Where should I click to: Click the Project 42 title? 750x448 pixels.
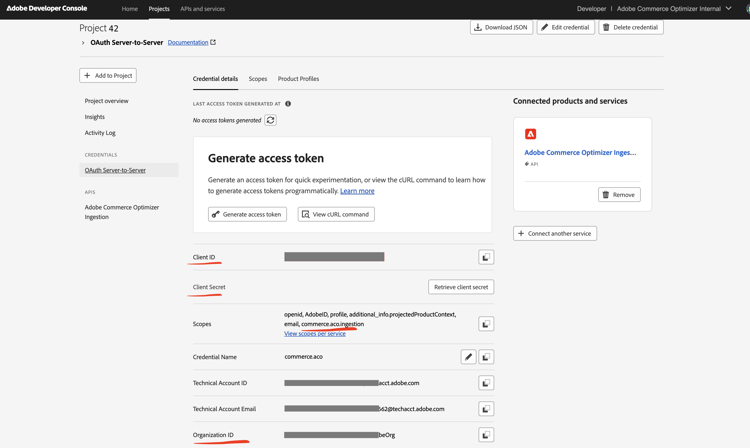pyautogui.click(x=99, y=28)
